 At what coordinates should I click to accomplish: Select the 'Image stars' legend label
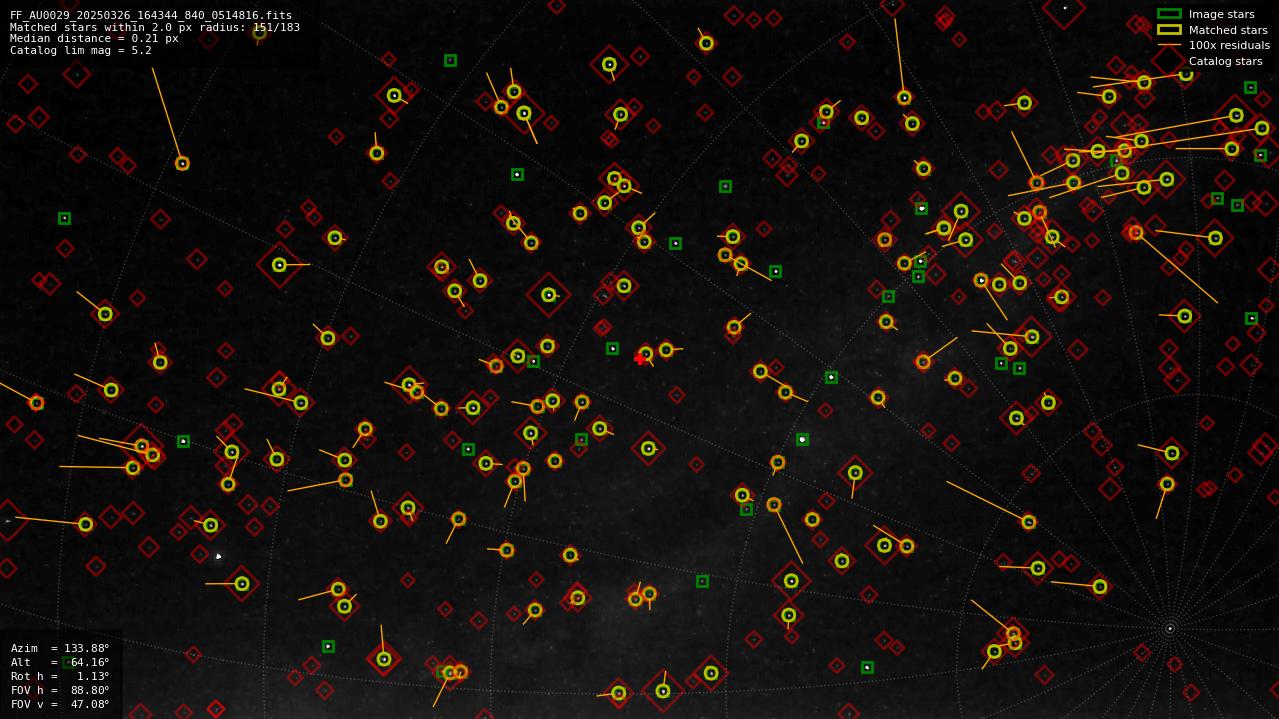click(x=1221, y=14)
